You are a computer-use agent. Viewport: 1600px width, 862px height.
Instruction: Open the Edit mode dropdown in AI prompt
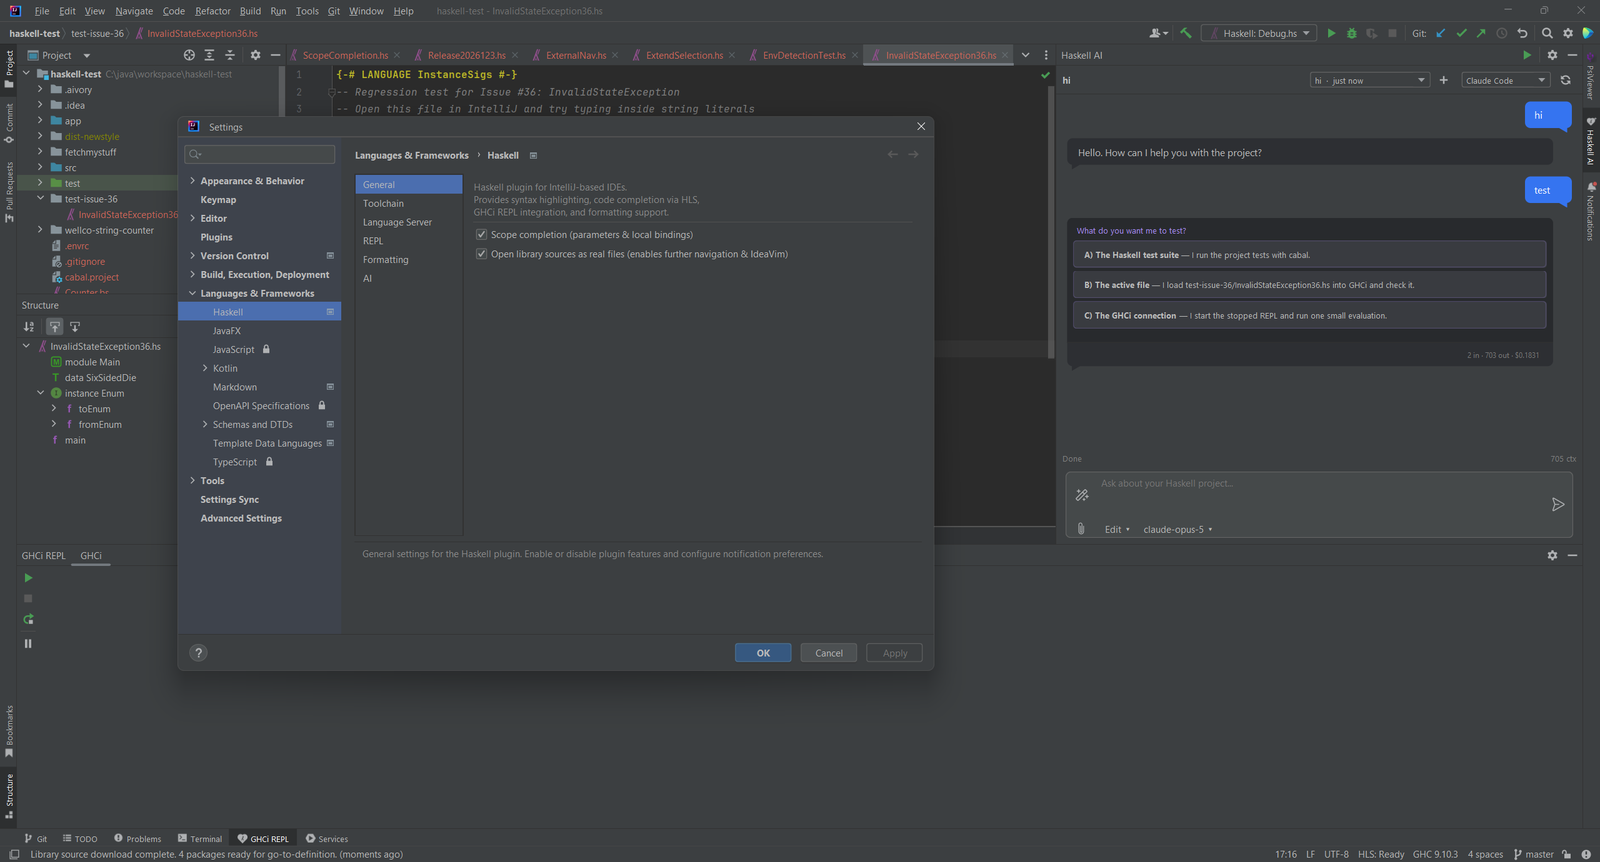point(1117,529)
